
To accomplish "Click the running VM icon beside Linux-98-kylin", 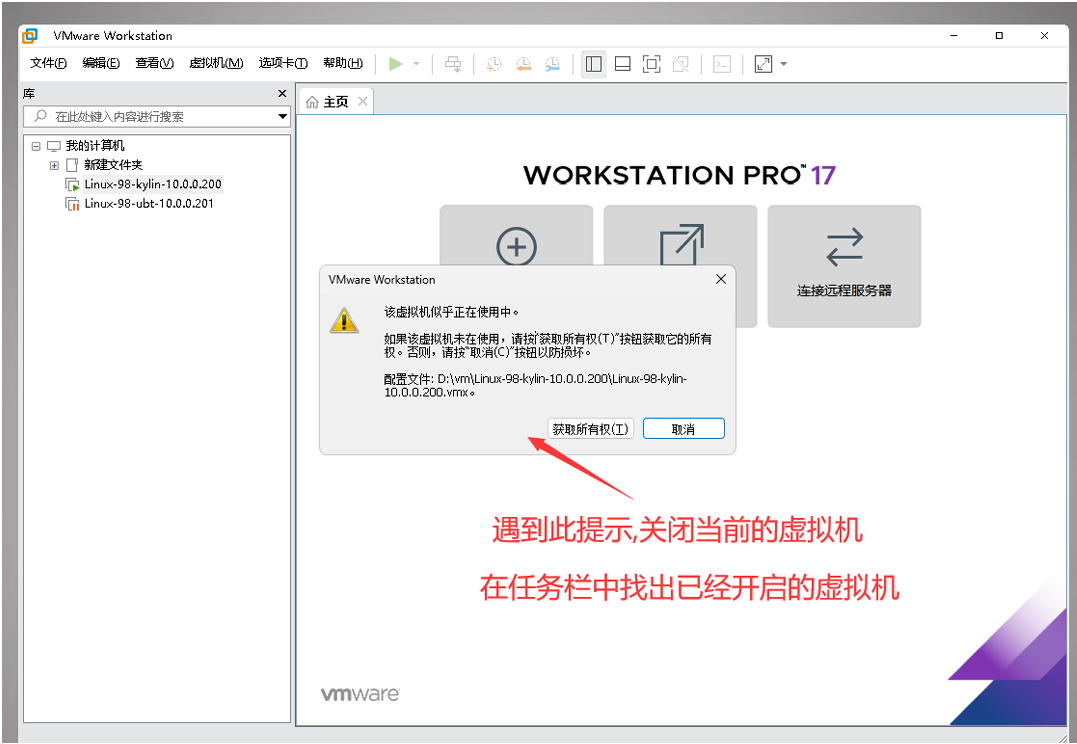I will [72, 184].
